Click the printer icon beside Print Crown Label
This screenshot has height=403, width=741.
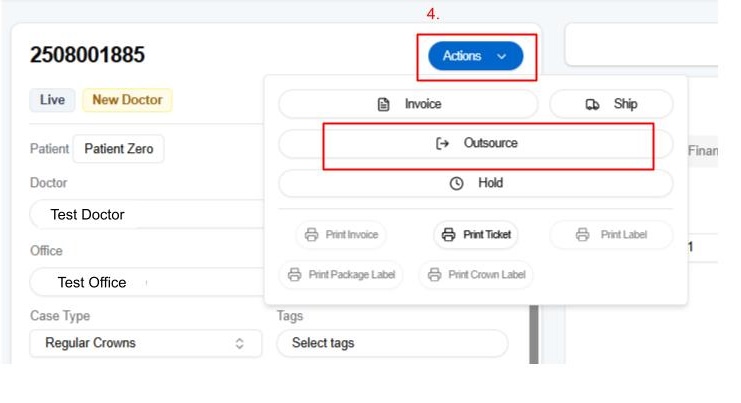(434, 274)
